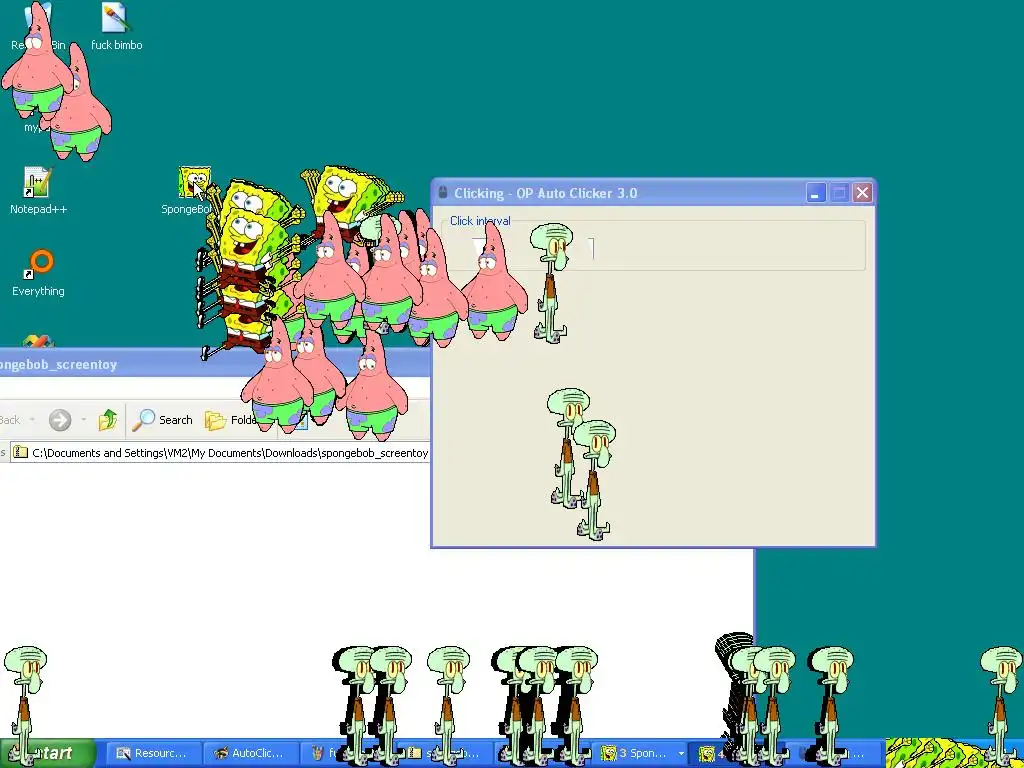This screenshot has height=768, width=1024.
Task: Click the Folders button in Explorer toolbar
Action: click(231, 420)
